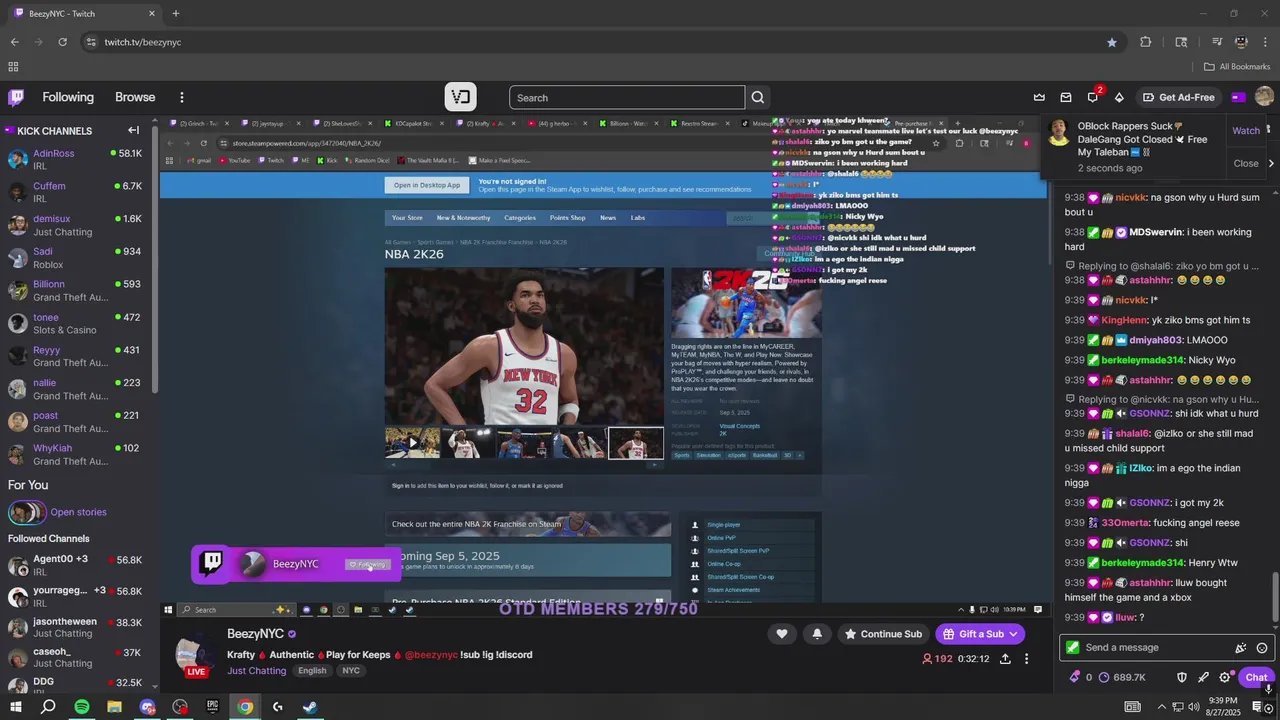
Task: Click the shield icon below chat
Action: [1181, 677]
